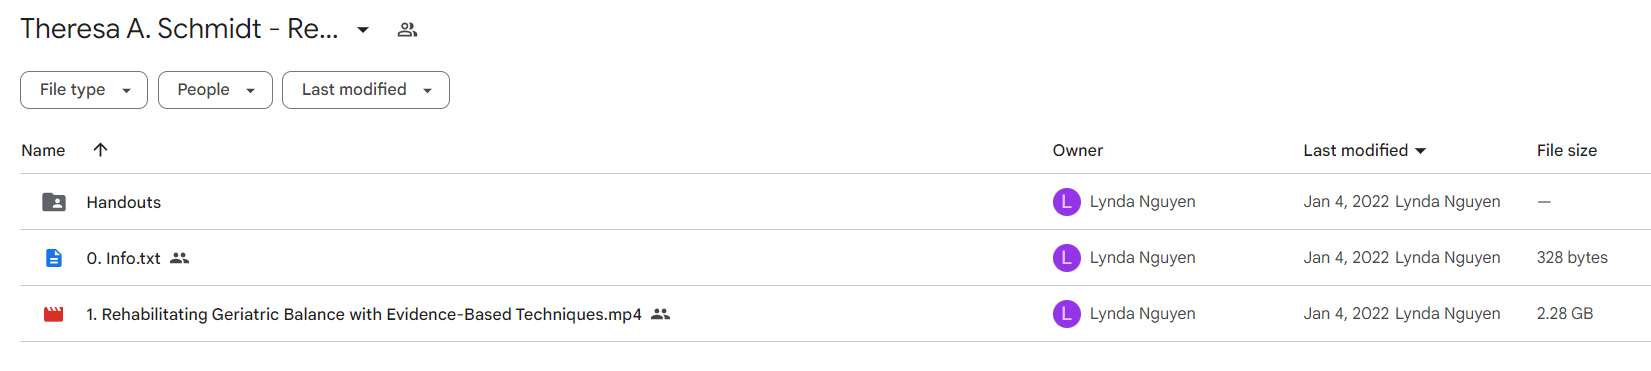Open the folder title dropdown arrow
This screenshot has width=1651, height=371.
coord(363,30)
